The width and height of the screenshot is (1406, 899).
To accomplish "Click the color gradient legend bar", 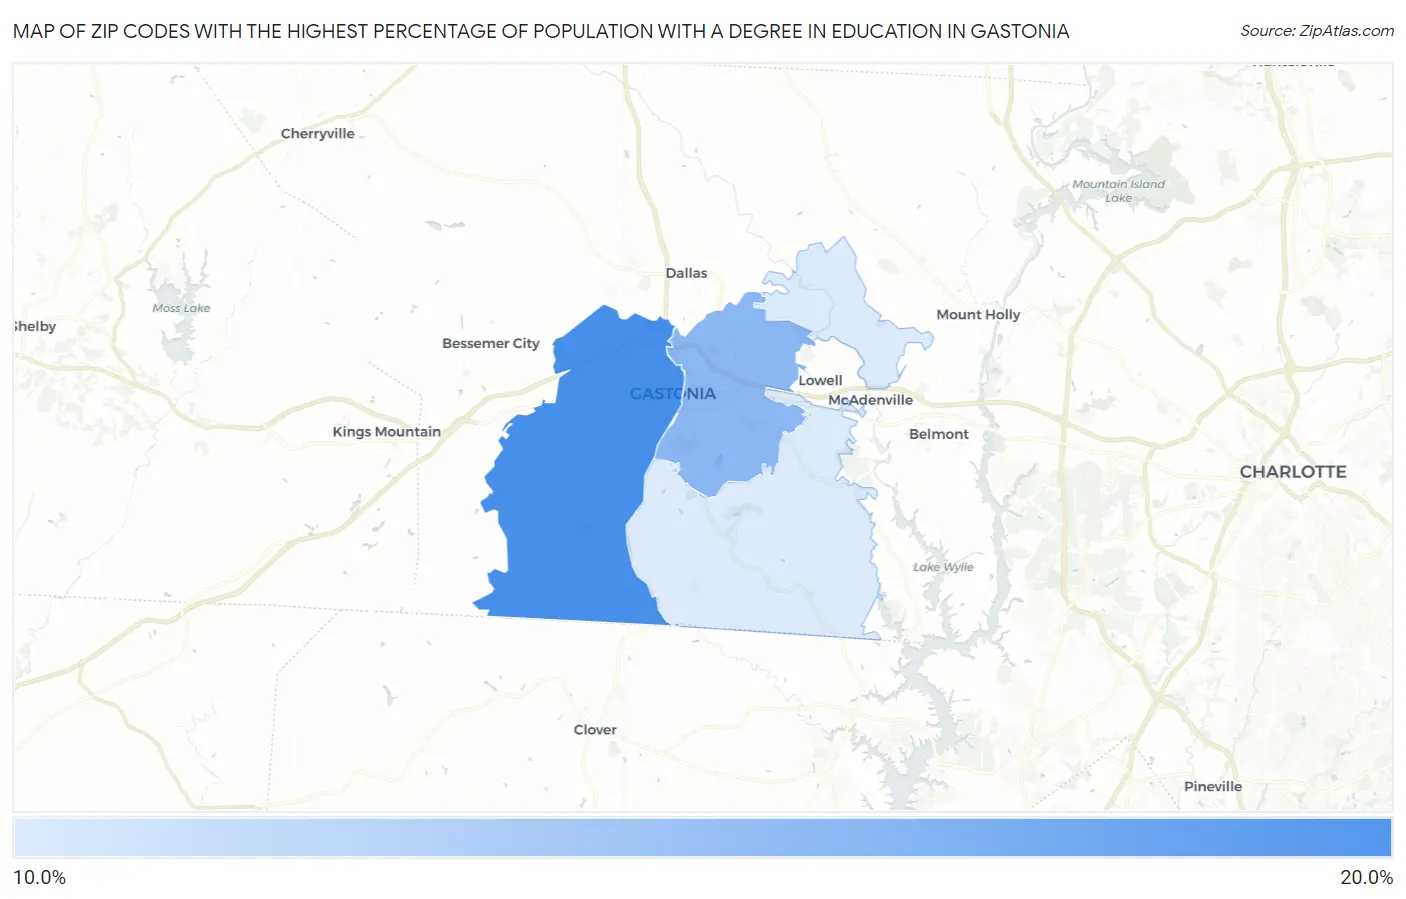I will coord(702,837).
